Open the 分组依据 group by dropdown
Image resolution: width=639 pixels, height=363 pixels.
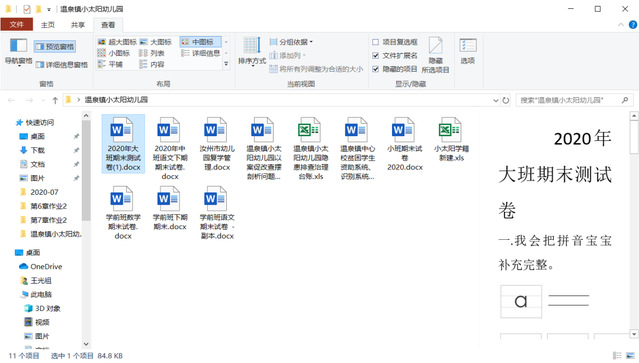point(291,42)
